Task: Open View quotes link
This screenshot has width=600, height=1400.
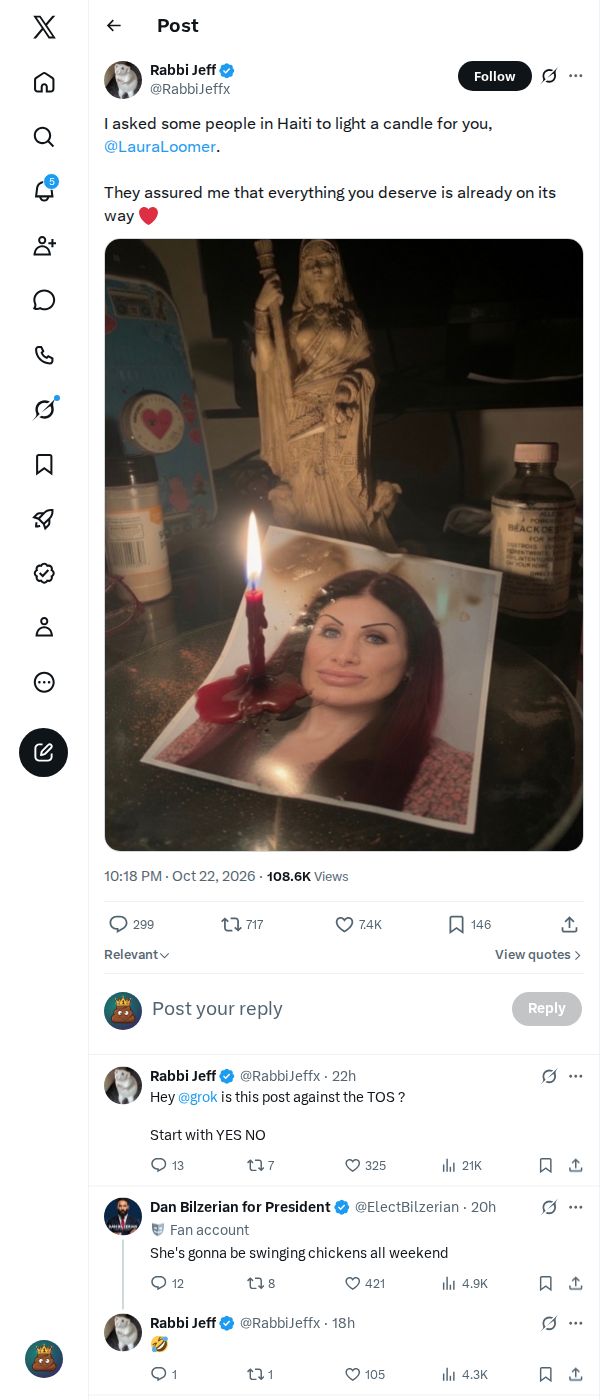Action: [538, 955]
